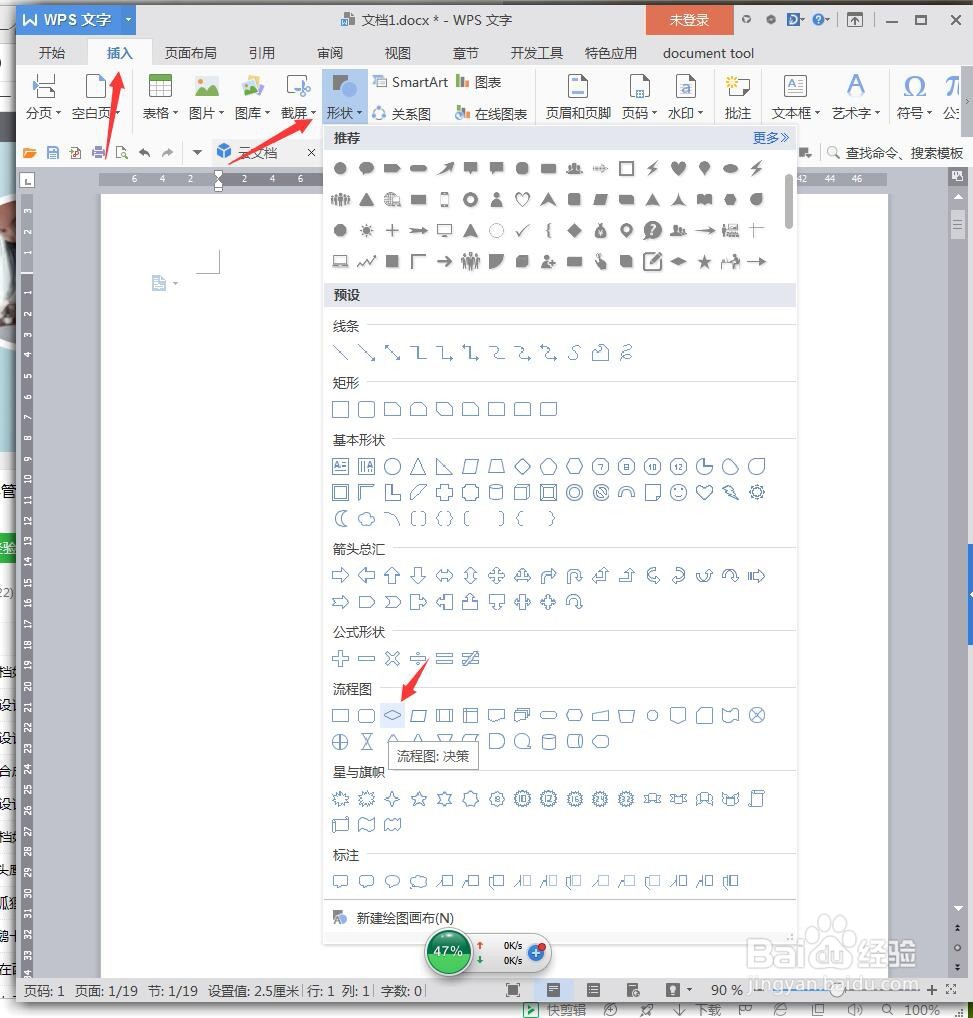Open the 开发工具 developer tab
This screenshot has width=973, height=1018.
coord(536,53)
